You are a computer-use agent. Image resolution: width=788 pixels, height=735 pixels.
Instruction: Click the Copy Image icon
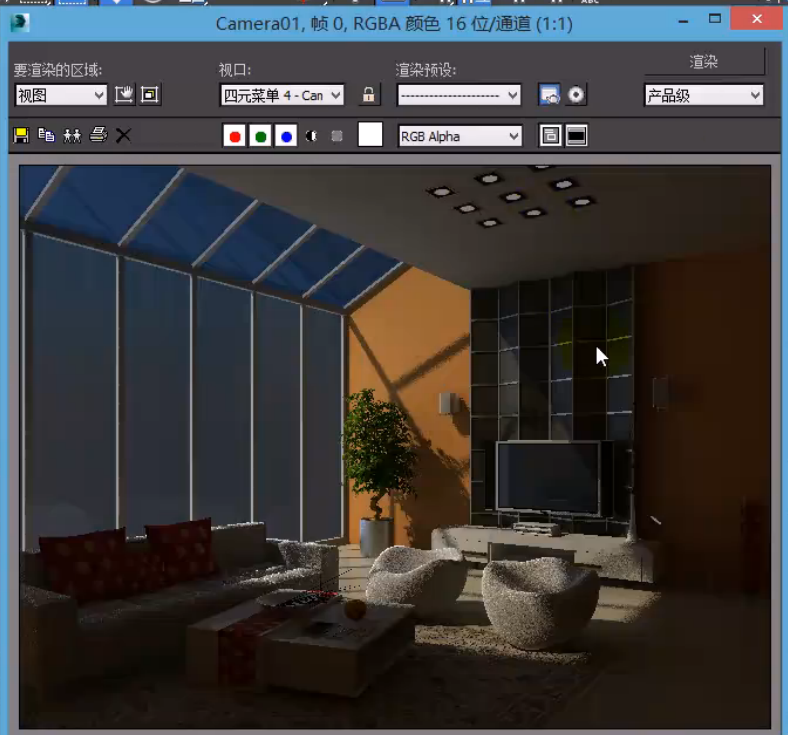point(46,135)
